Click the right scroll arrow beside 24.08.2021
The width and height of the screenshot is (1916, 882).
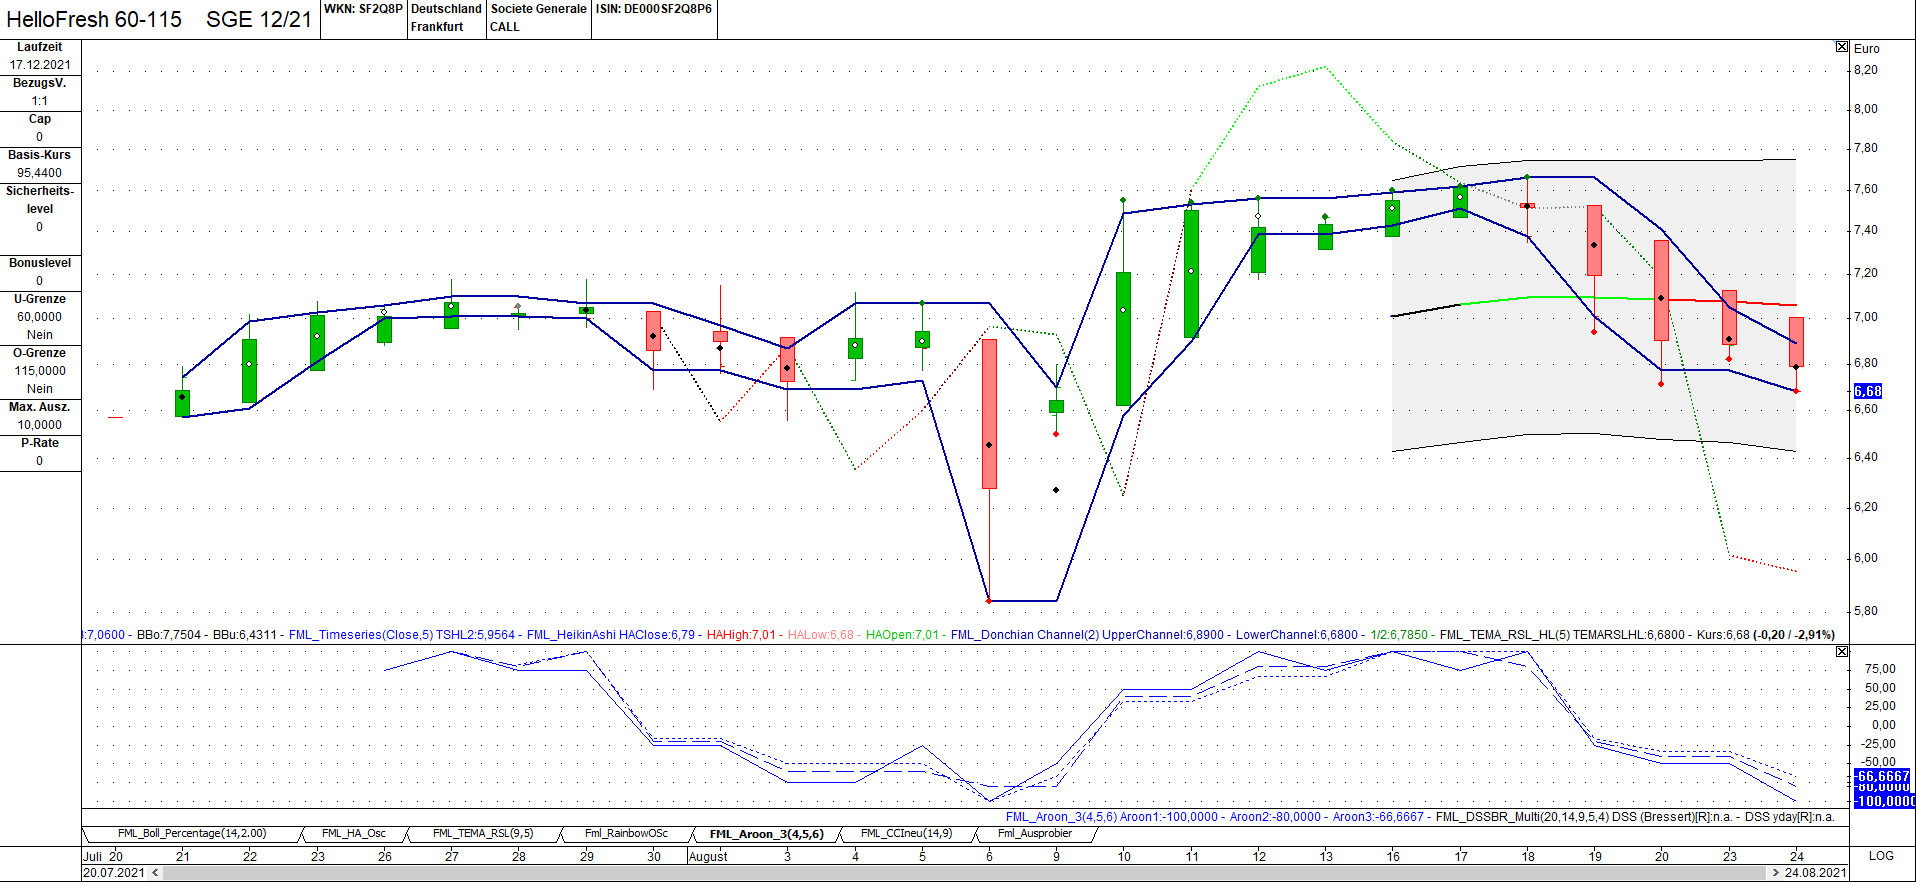1775,873
